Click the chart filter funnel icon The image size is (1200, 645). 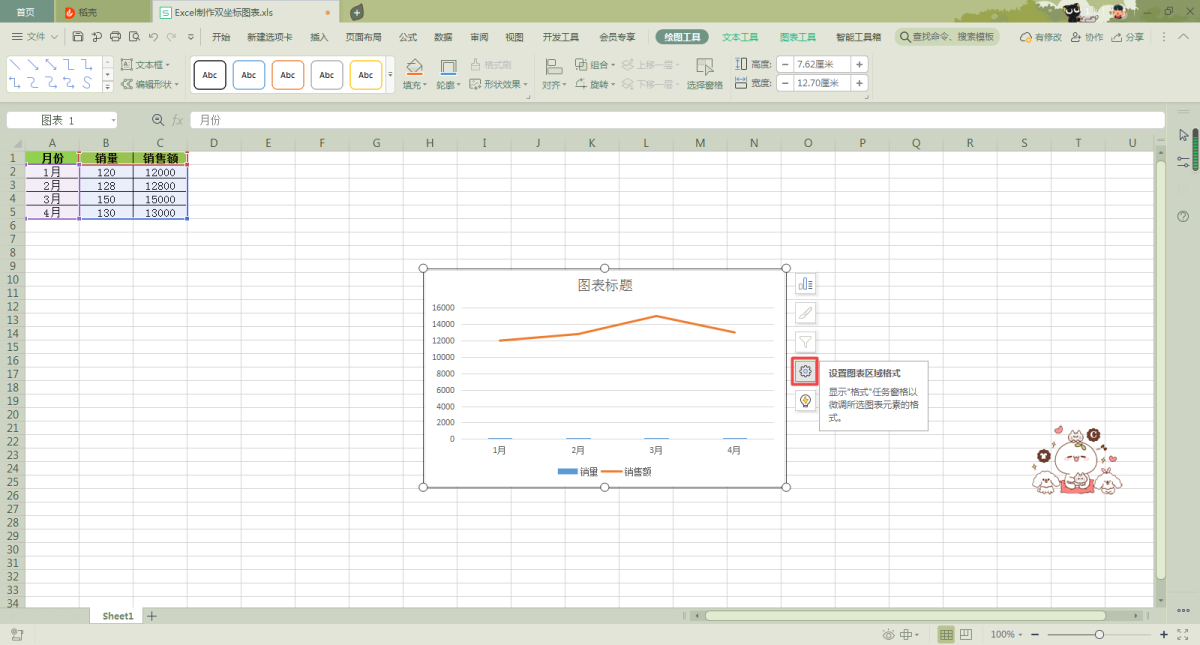pos(806,342)
